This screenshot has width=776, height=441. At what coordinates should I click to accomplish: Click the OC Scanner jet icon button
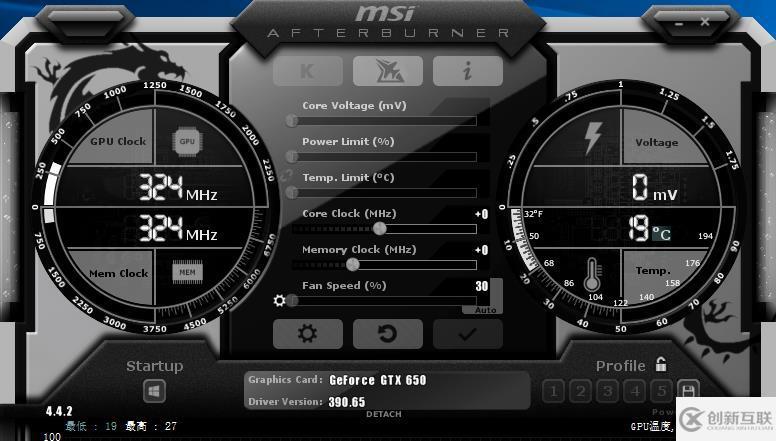coord(388,71)
